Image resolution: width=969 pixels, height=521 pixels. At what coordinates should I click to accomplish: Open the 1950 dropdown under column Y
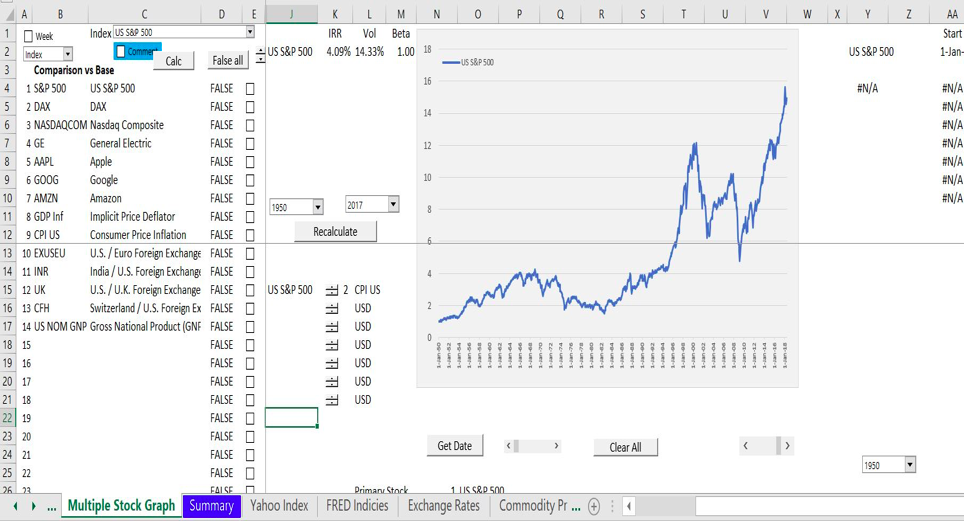click(910, 465)
